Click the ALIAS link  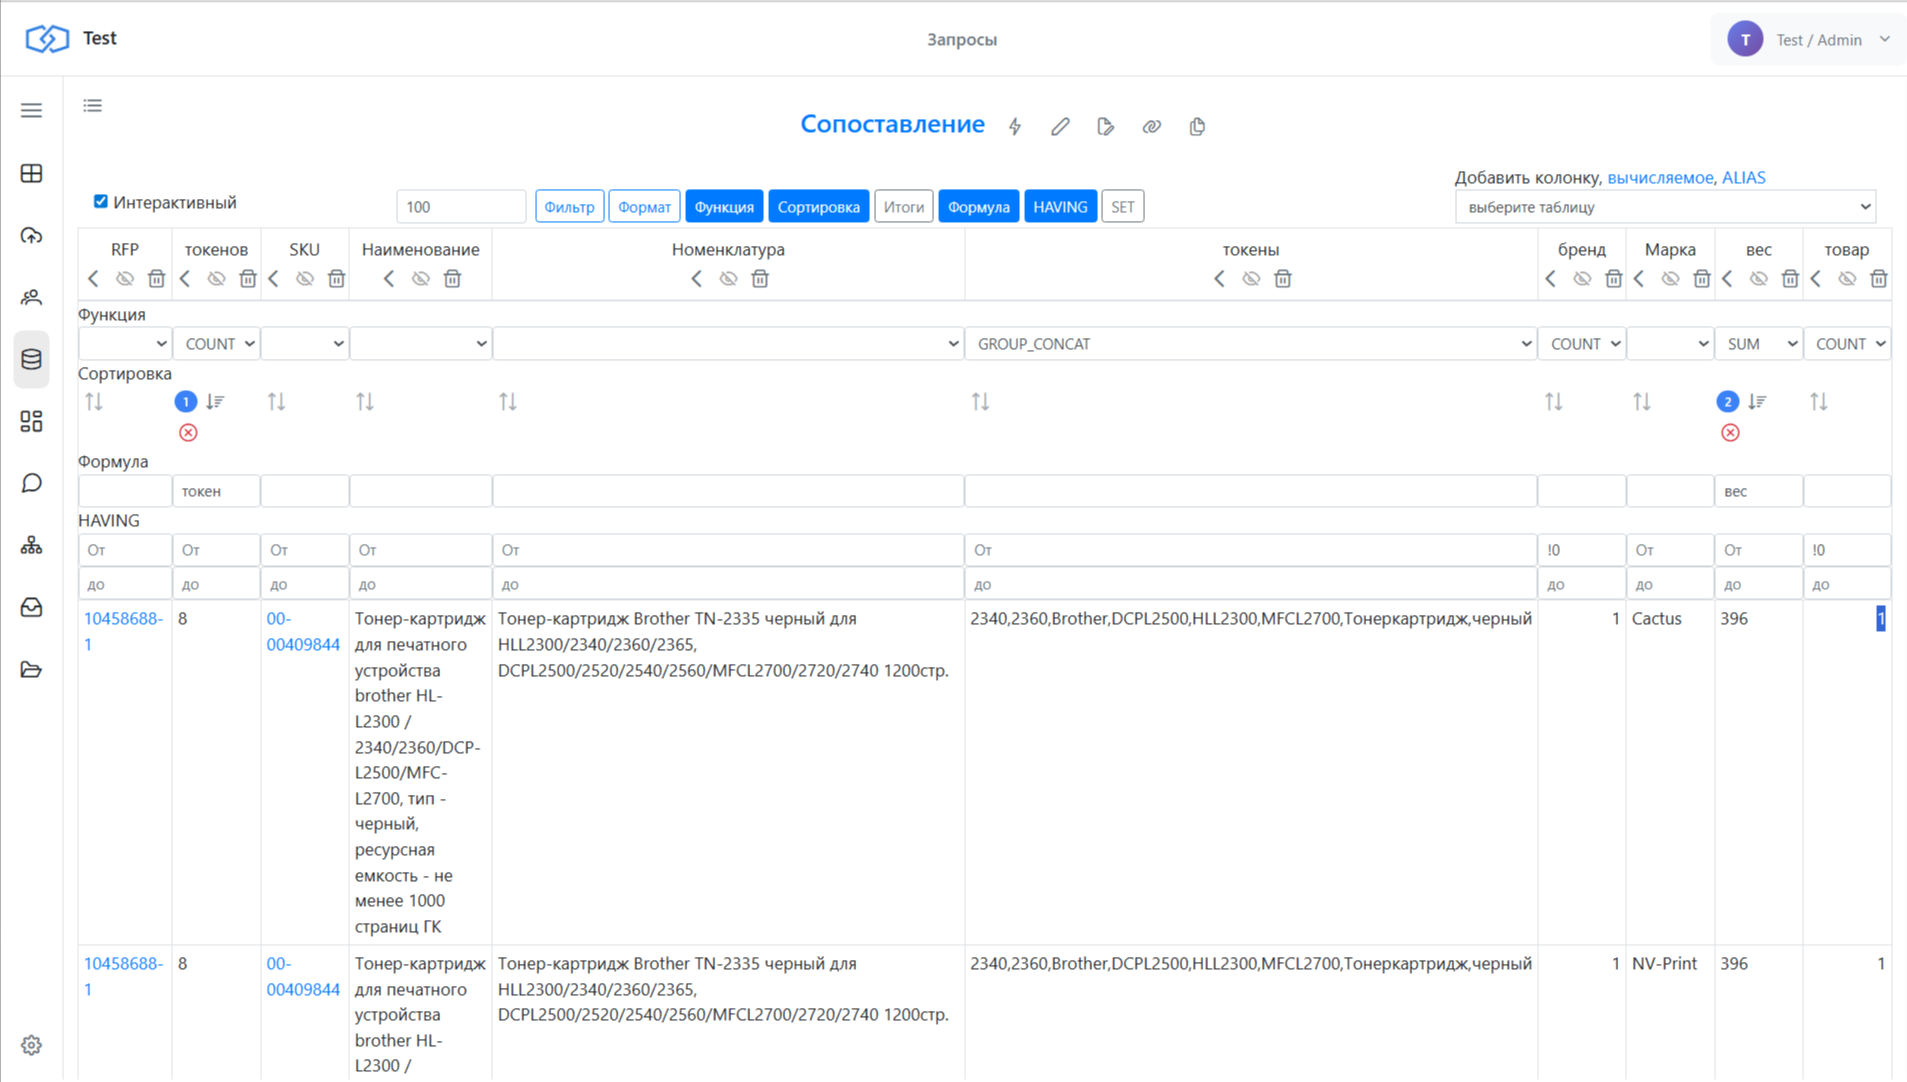(1744, 178)
